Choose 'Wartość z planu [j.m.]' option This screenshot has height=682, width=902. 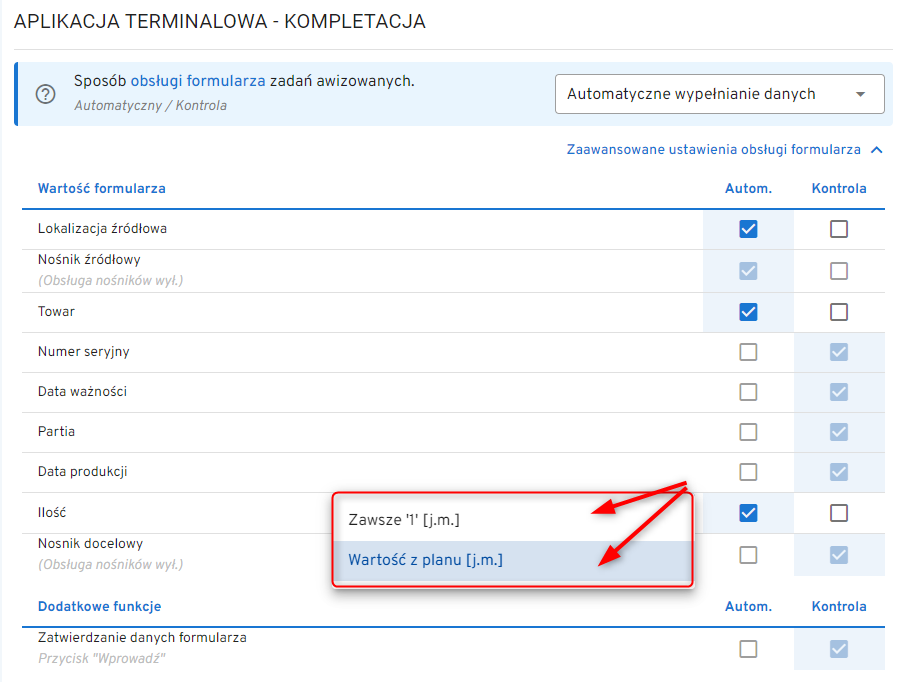(426, 560)
